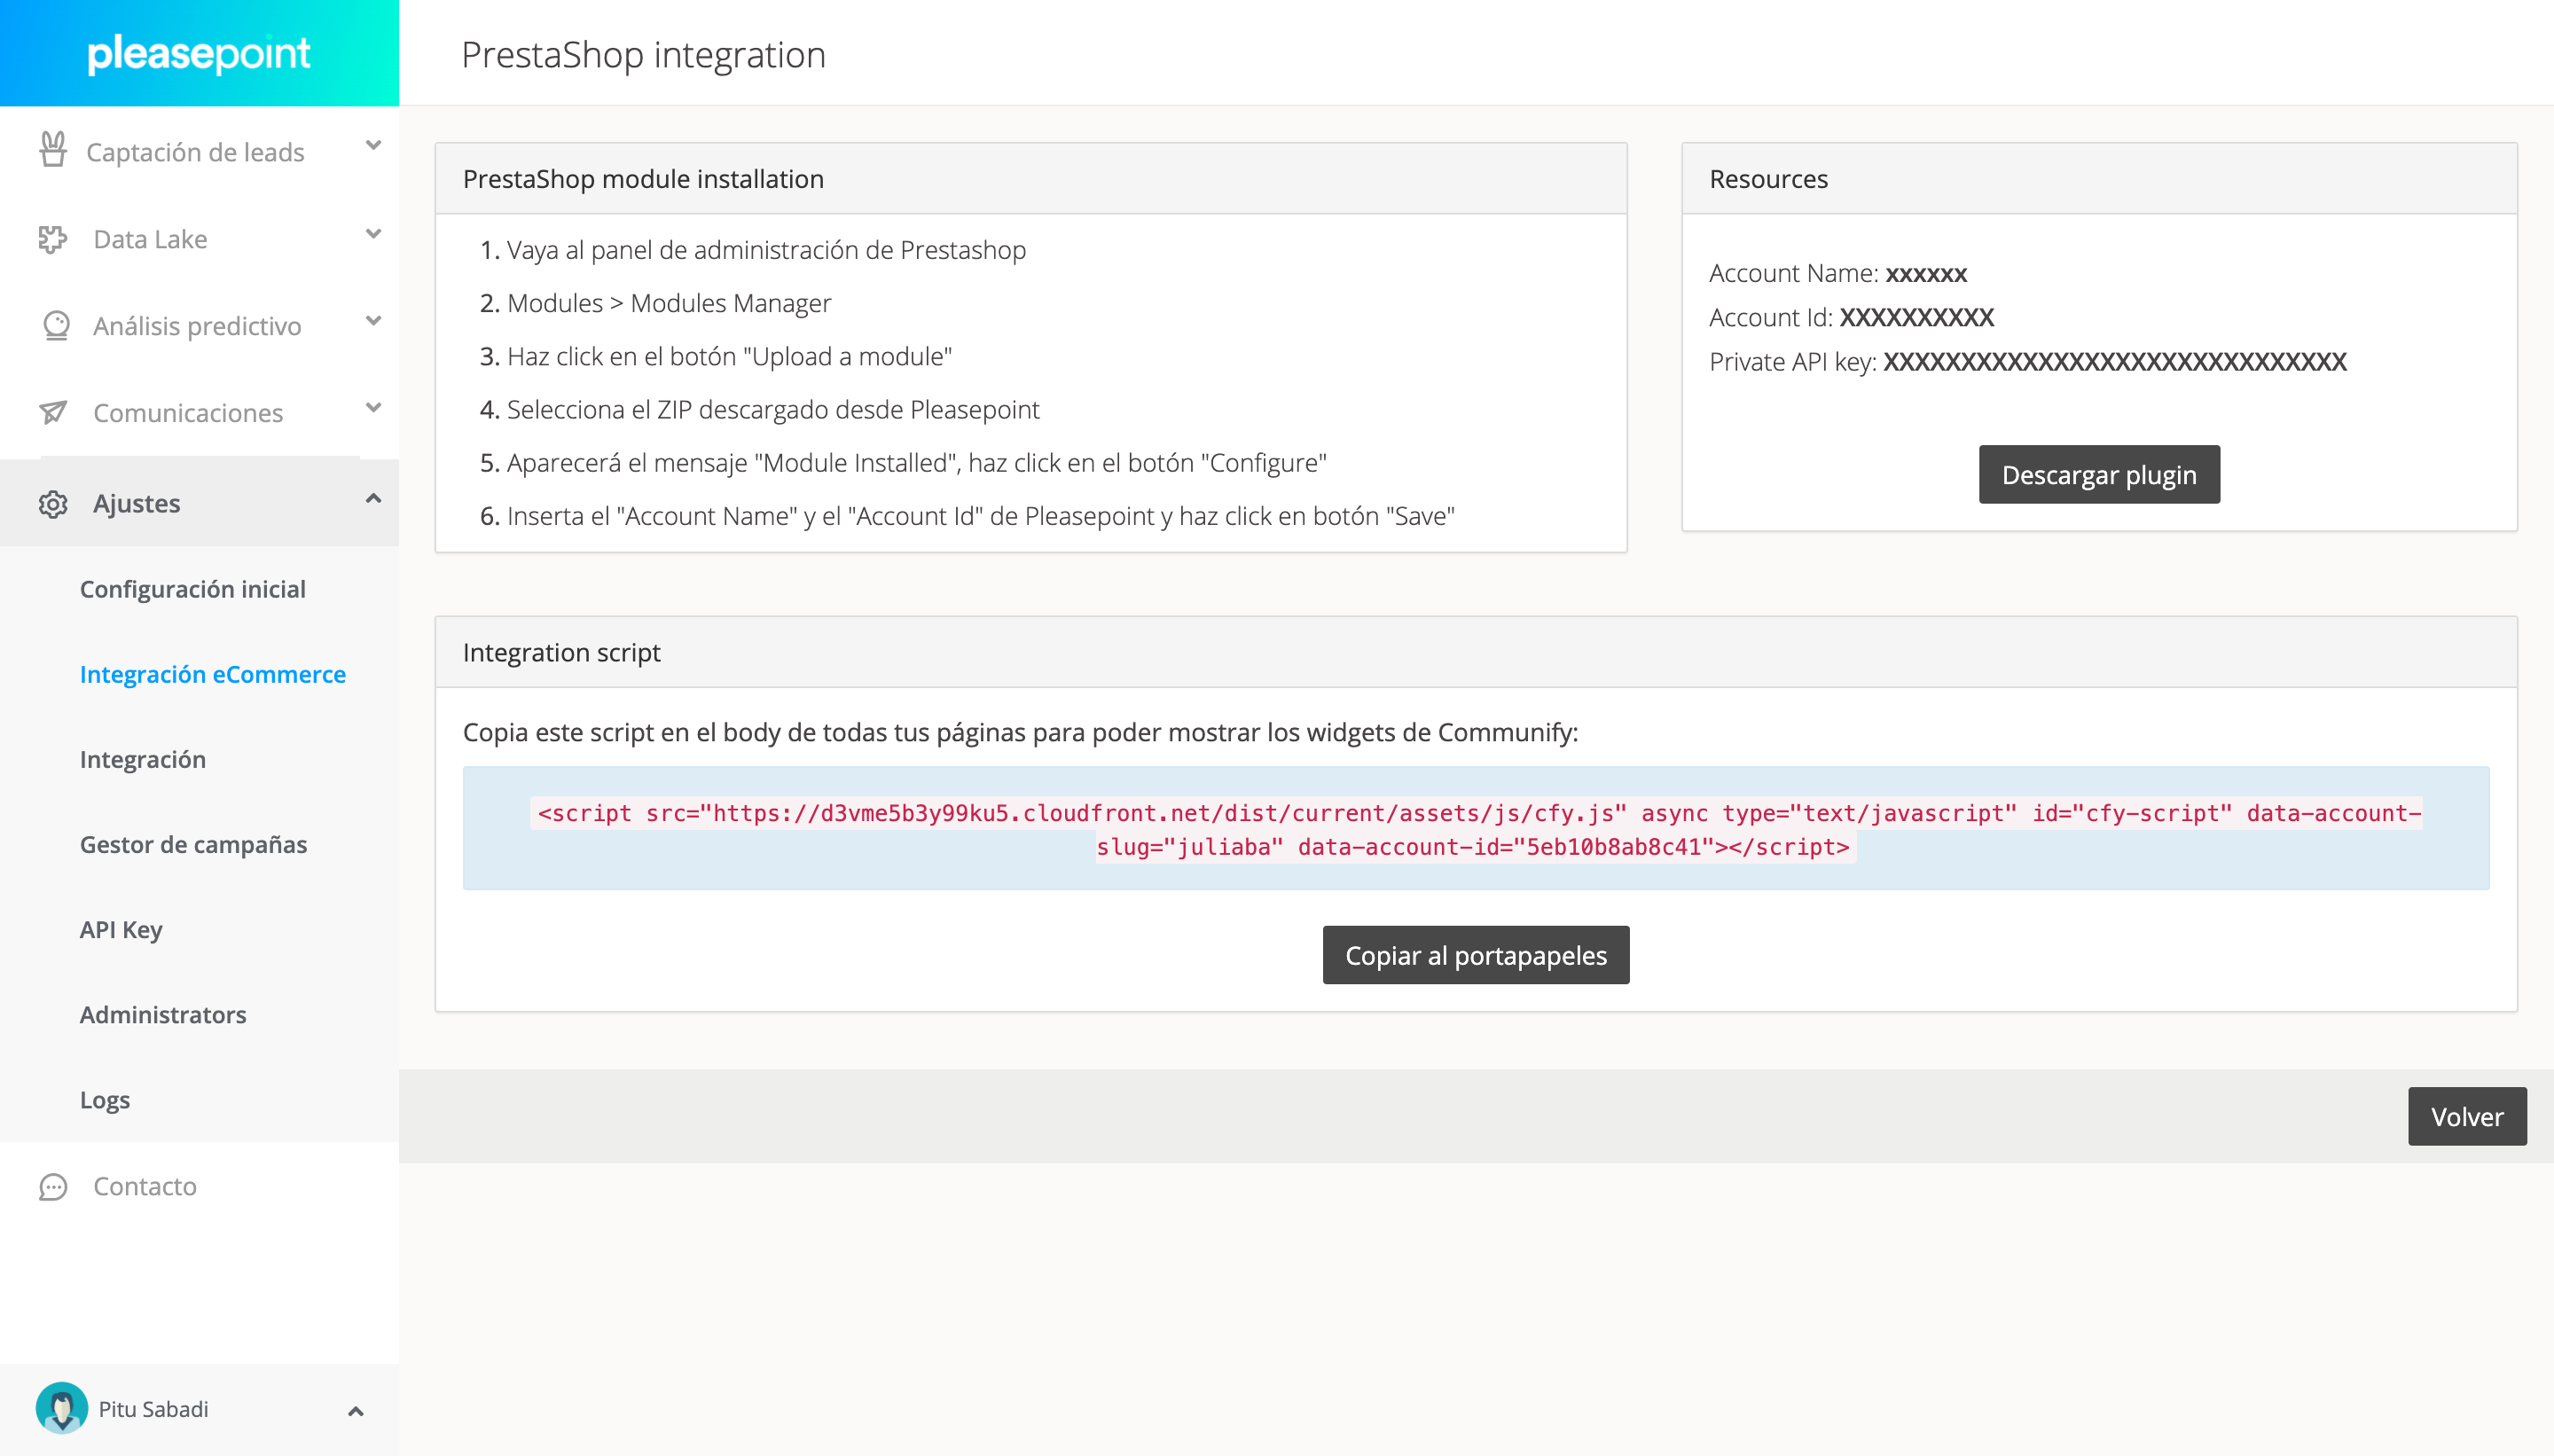
Task: Expand the Data Lake submenu arrow
Action: tap(373, 234)
